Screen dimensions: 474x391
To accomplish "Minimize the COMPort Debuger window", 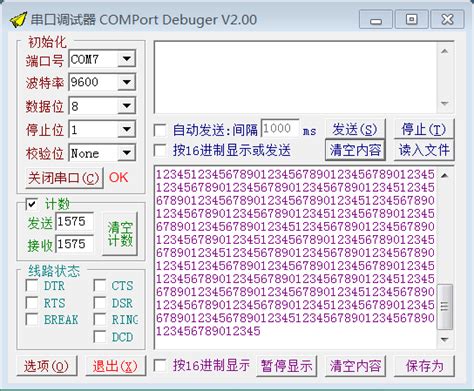I will [376, 20].
